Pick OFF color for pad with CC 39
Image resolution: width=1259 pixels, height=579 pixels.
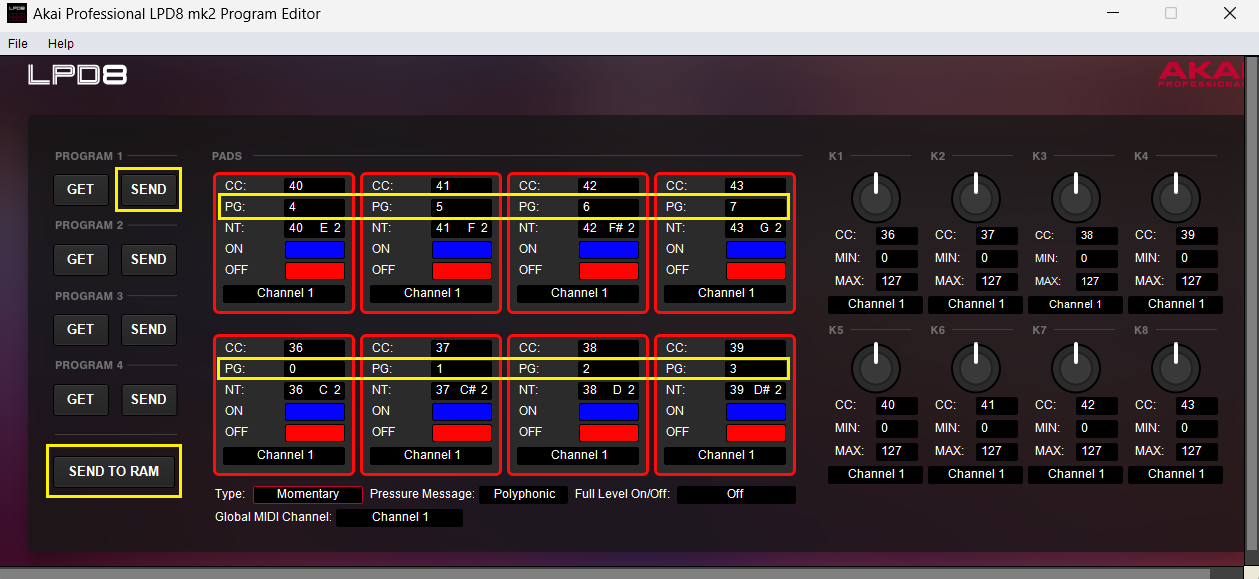[756, 433]
